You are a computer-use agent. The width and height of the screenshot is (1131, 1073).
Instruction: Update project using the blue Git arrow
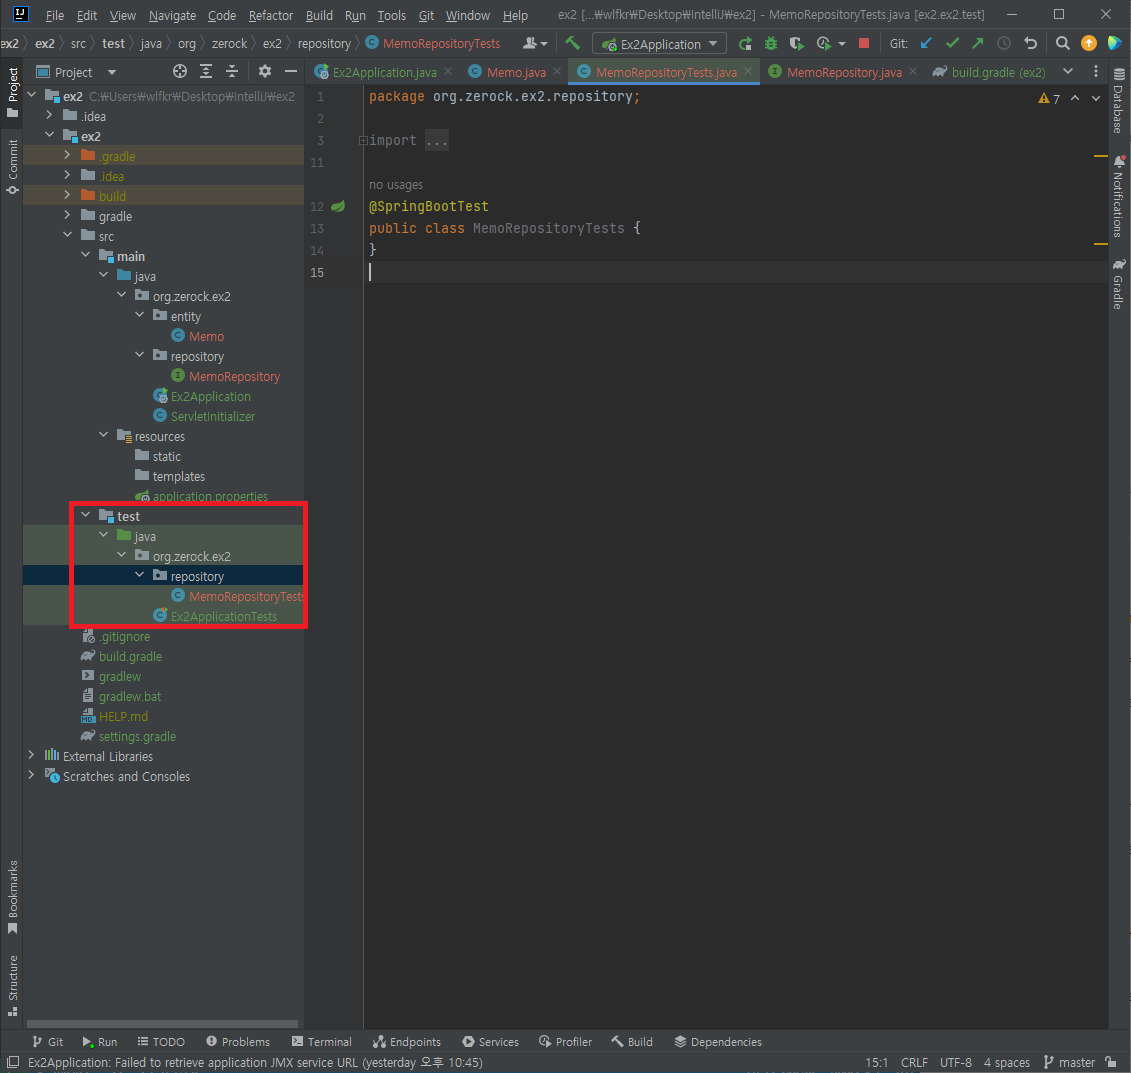(926, 43)
